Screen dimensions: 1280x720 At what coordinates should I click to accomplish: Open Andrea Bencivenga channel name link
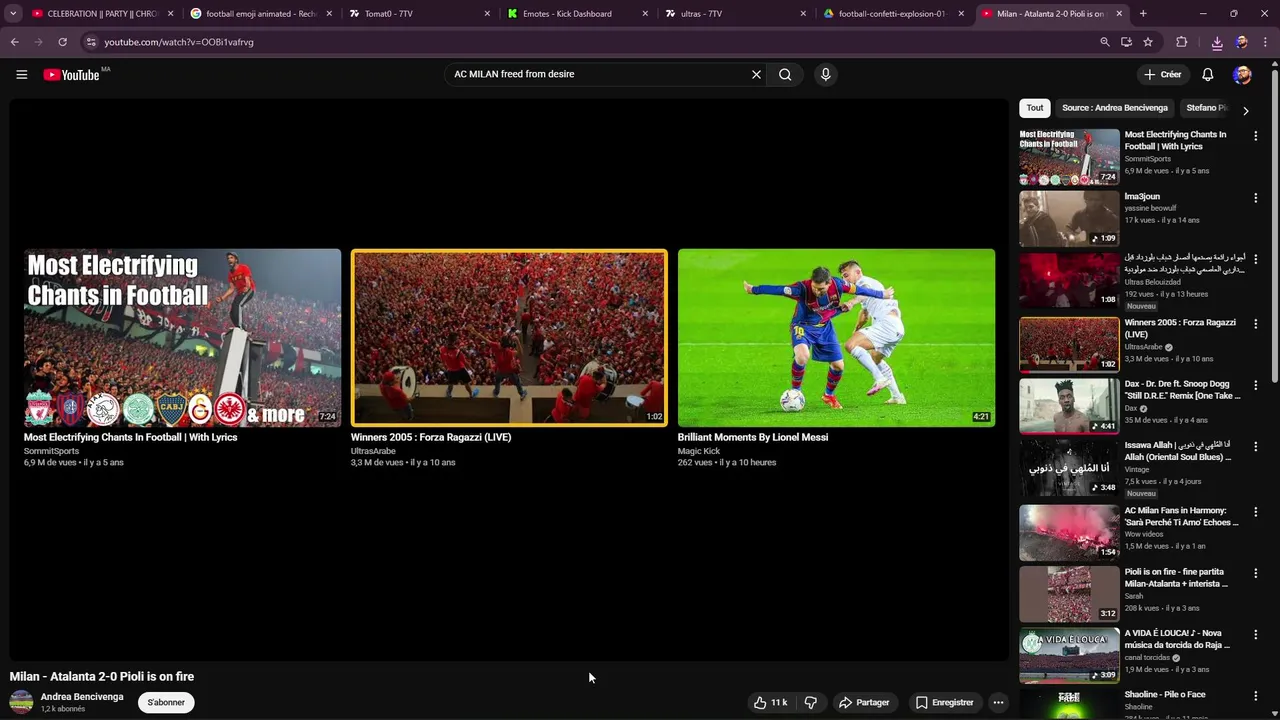pyautogui.click(x=82, y=697)
